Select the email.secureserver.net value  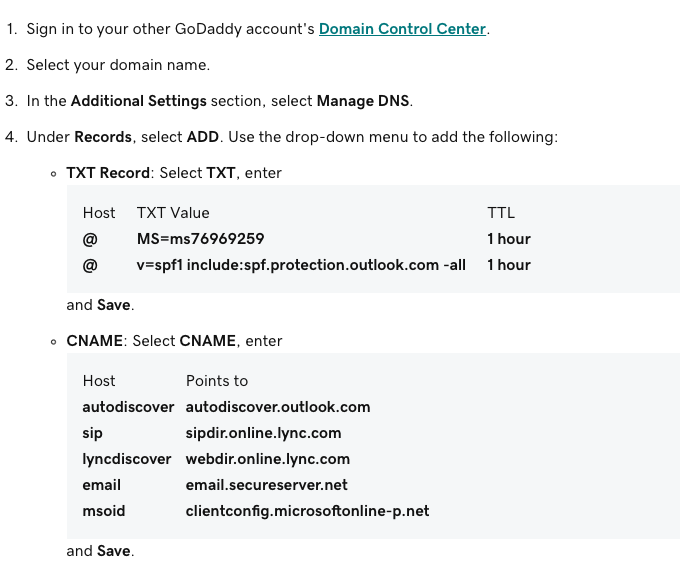point(266,485)
